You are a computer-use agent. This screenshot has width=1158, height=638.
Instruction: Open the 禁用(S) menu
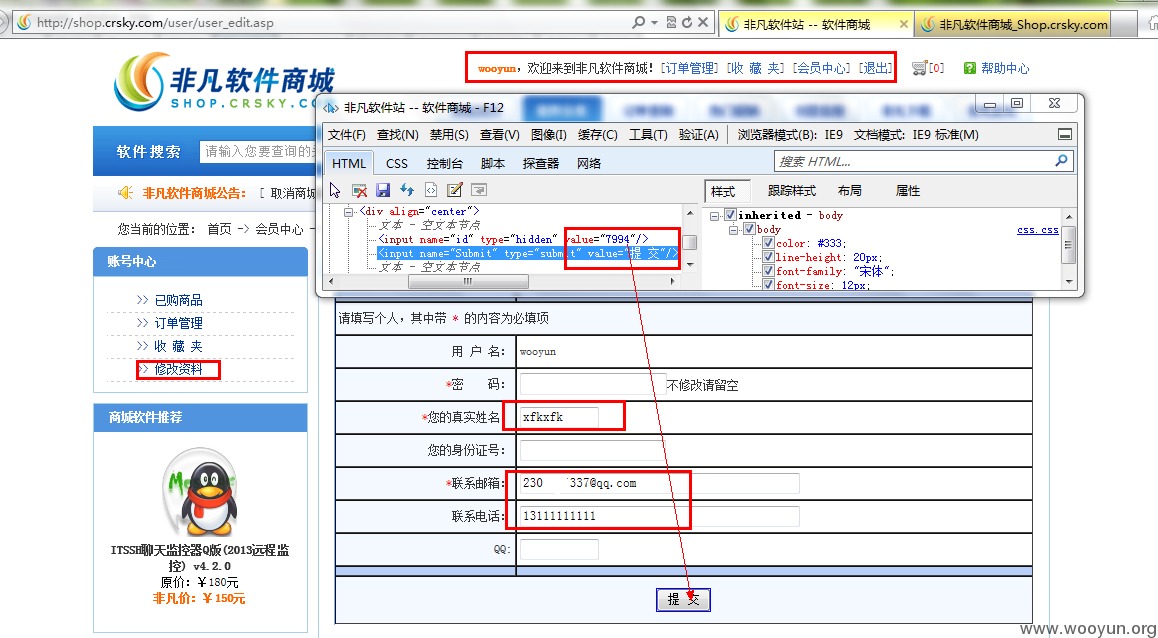coord(449,134)
